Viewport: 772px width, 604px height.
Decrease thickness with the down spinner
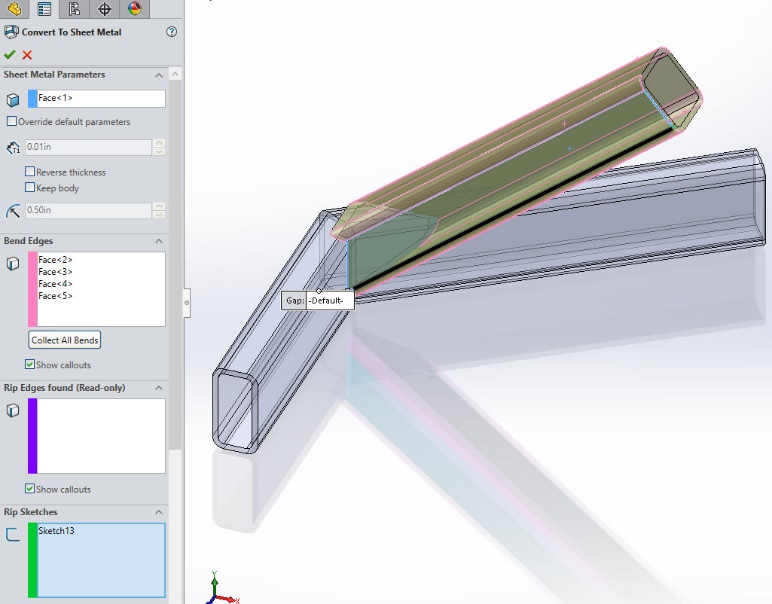159,151
